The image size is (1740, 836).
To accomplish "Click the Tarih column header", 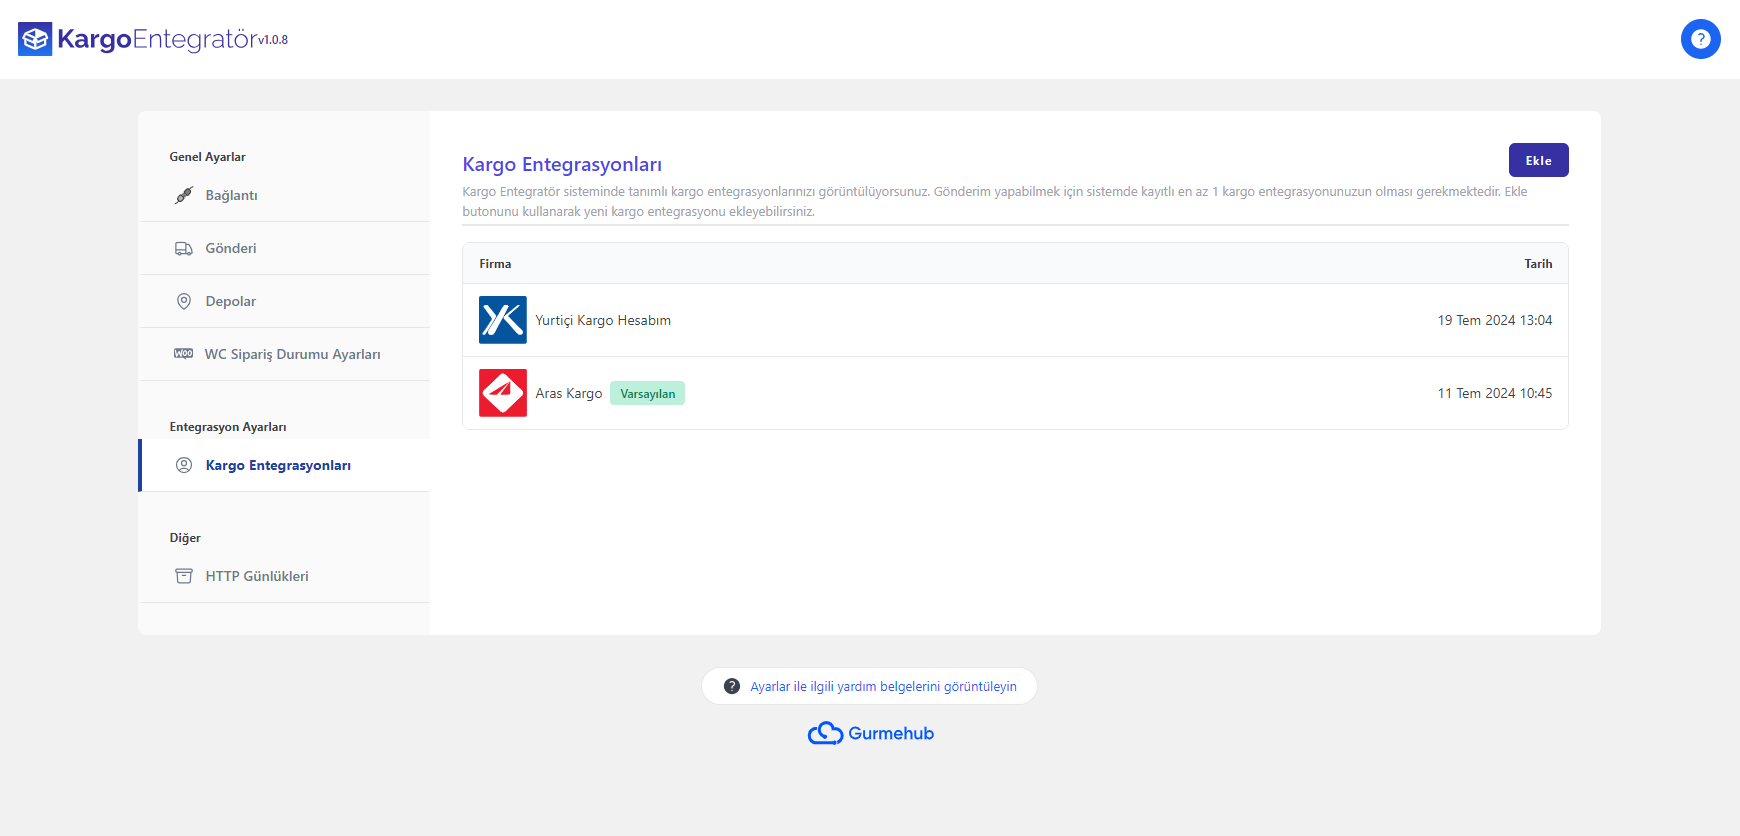I will (1538, 264).
